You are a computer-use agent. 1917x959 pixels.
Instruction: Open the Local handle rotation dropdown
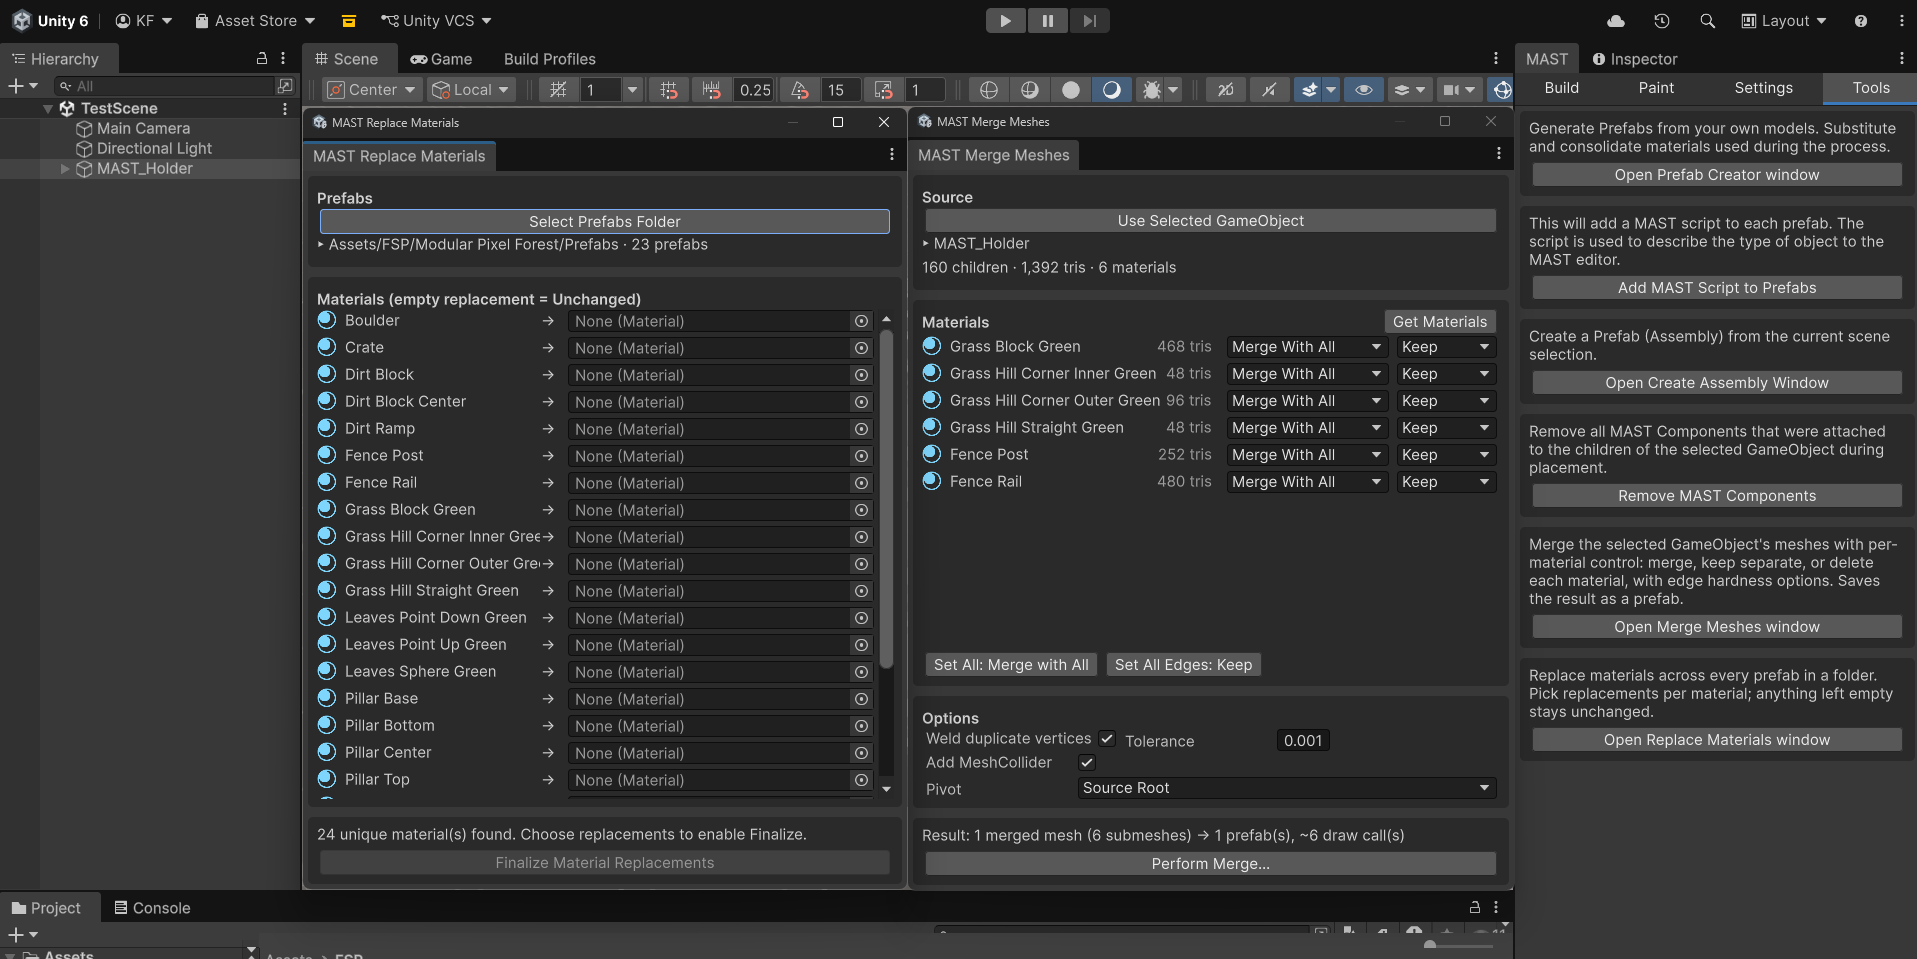coord(471,90)
